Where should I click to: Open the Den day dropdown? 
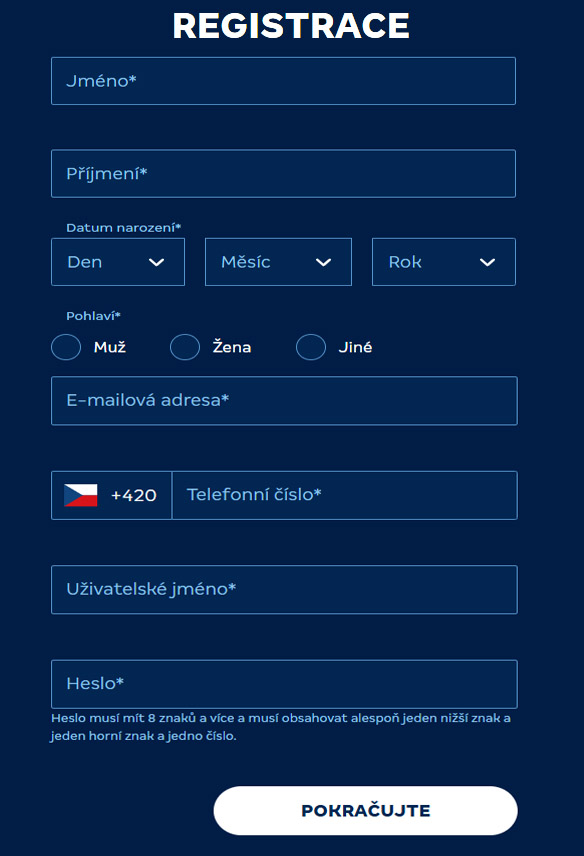click(118, 262)
